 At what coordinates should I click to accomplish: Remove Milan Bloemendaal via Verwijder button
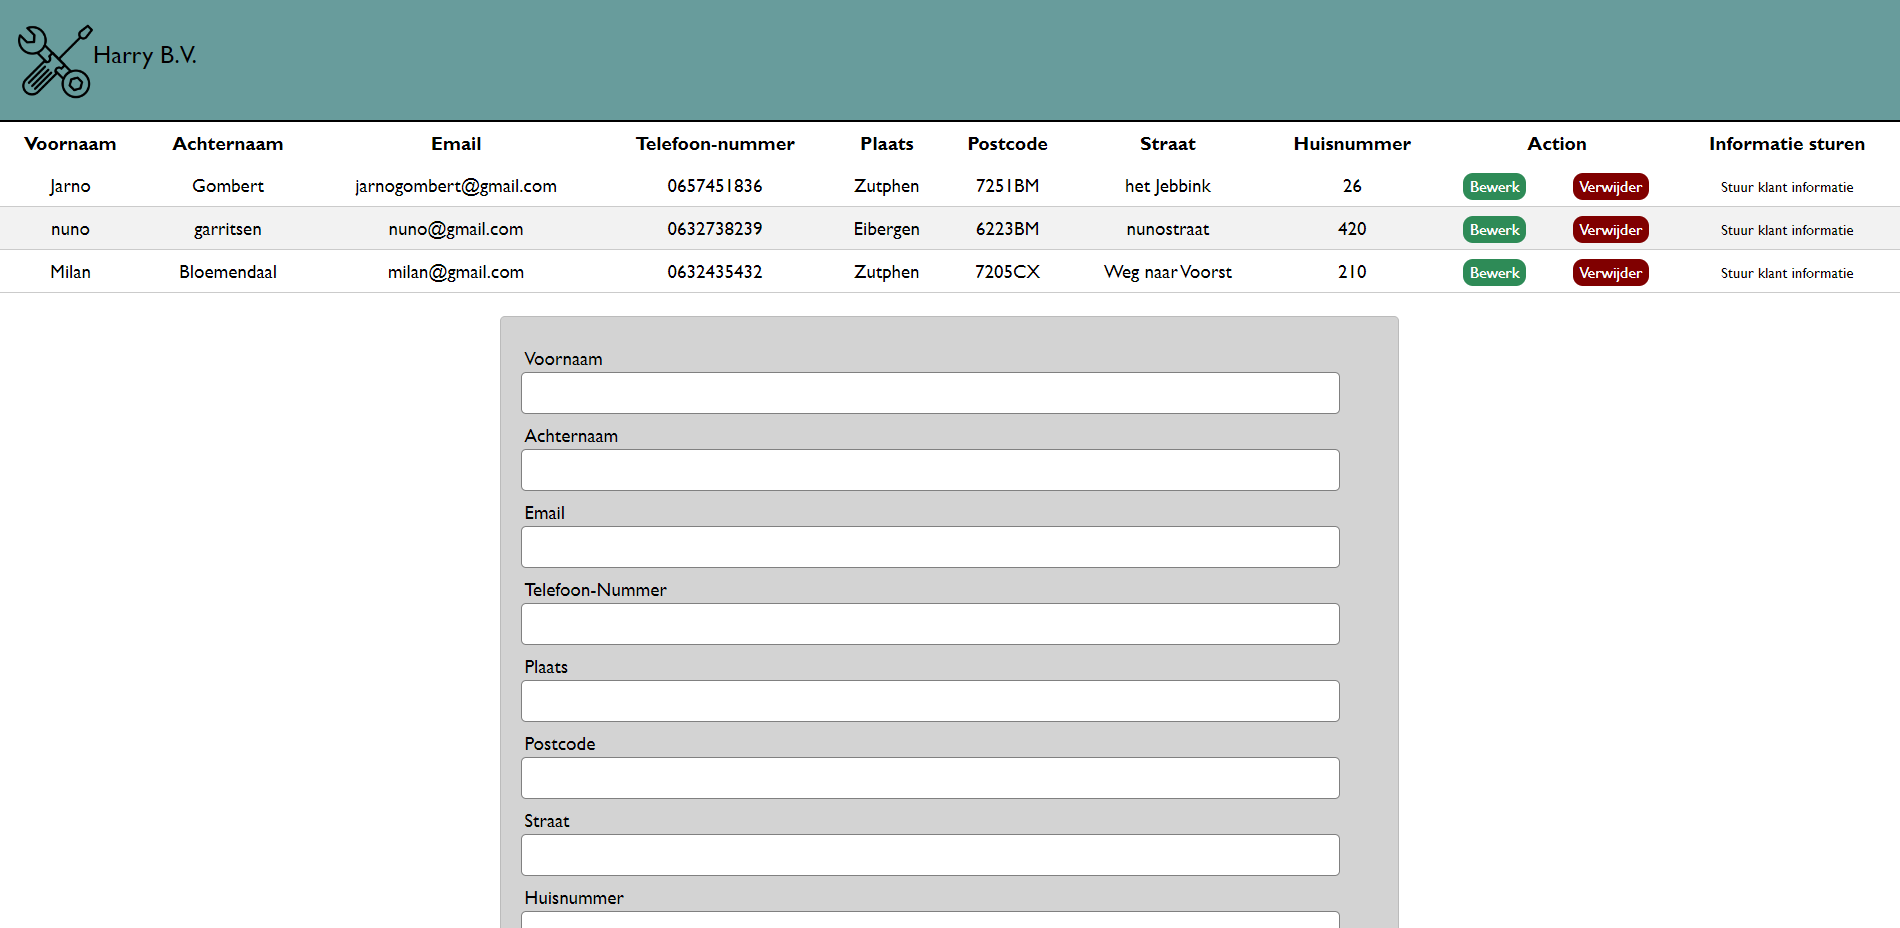1610,273
